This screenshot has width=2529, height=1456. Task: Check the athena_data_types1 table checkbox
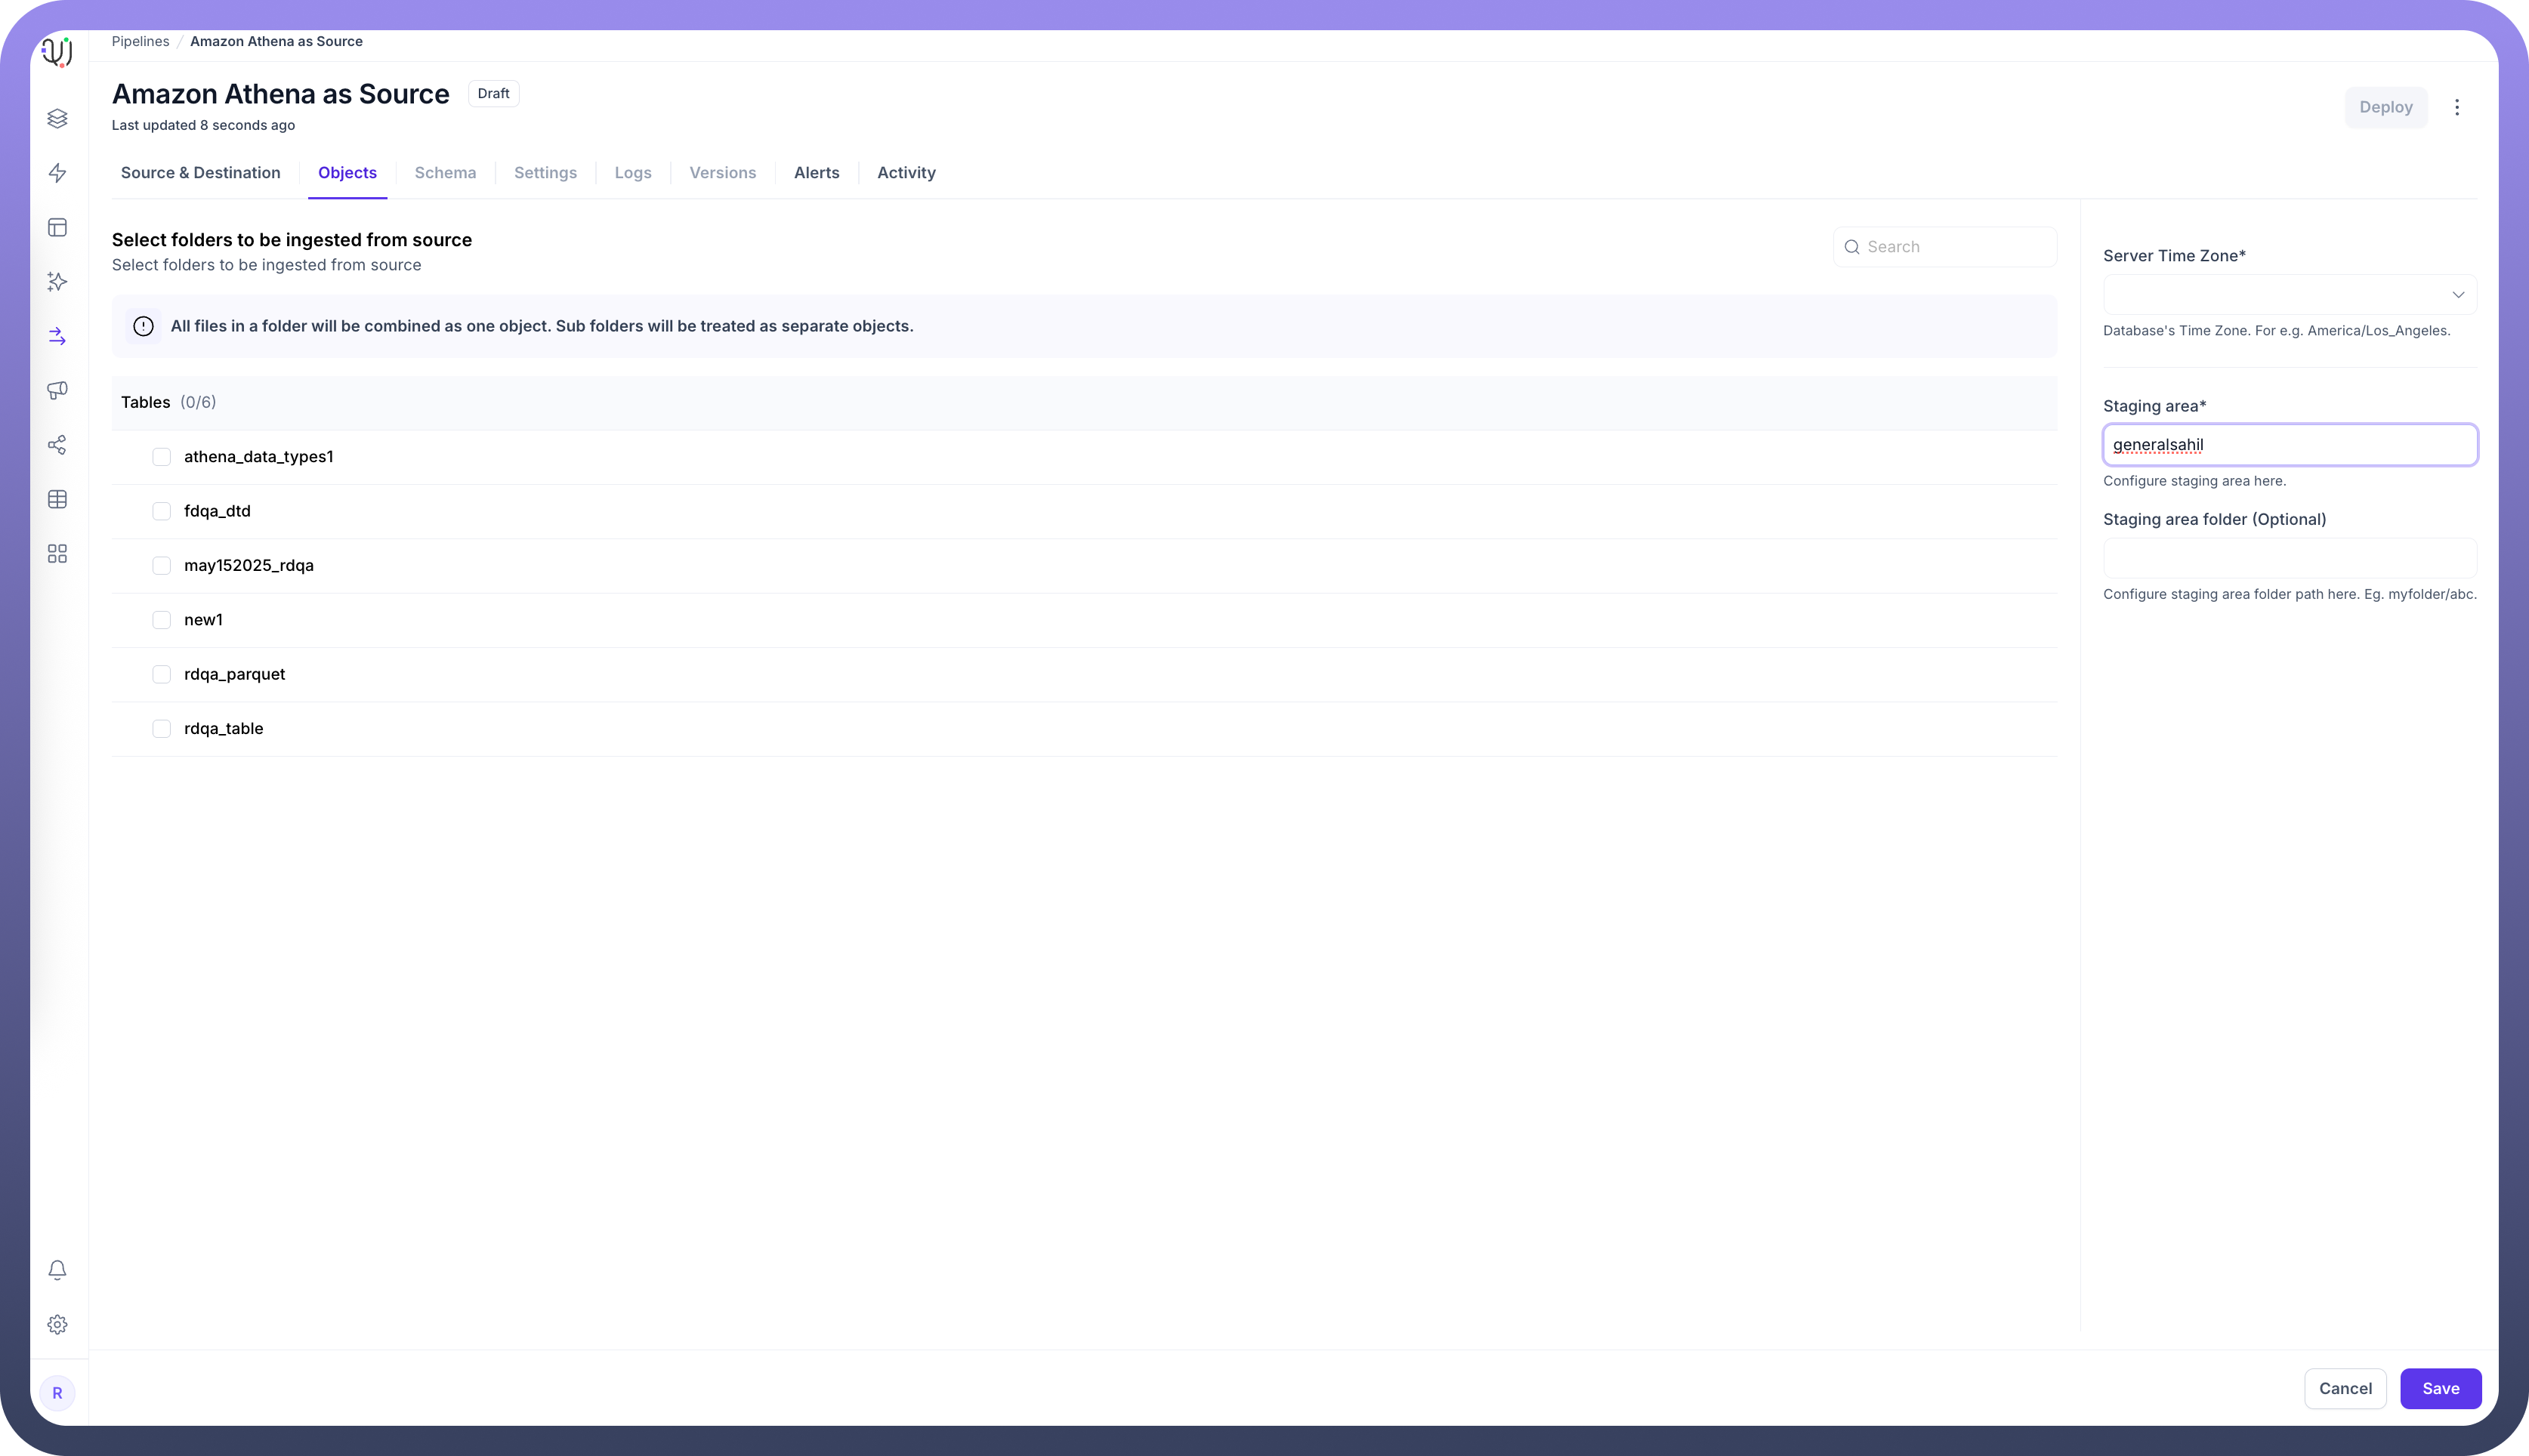tap(161, 457)
